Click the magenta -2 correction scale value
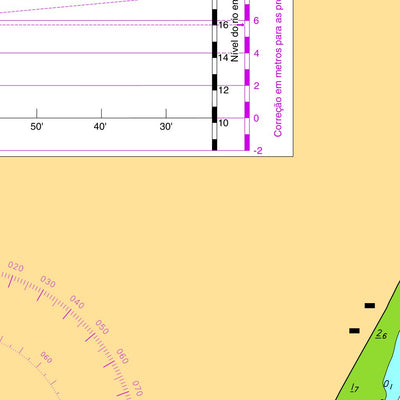Image resolution: width=400 pixels, height=400 pixels. 258,151
